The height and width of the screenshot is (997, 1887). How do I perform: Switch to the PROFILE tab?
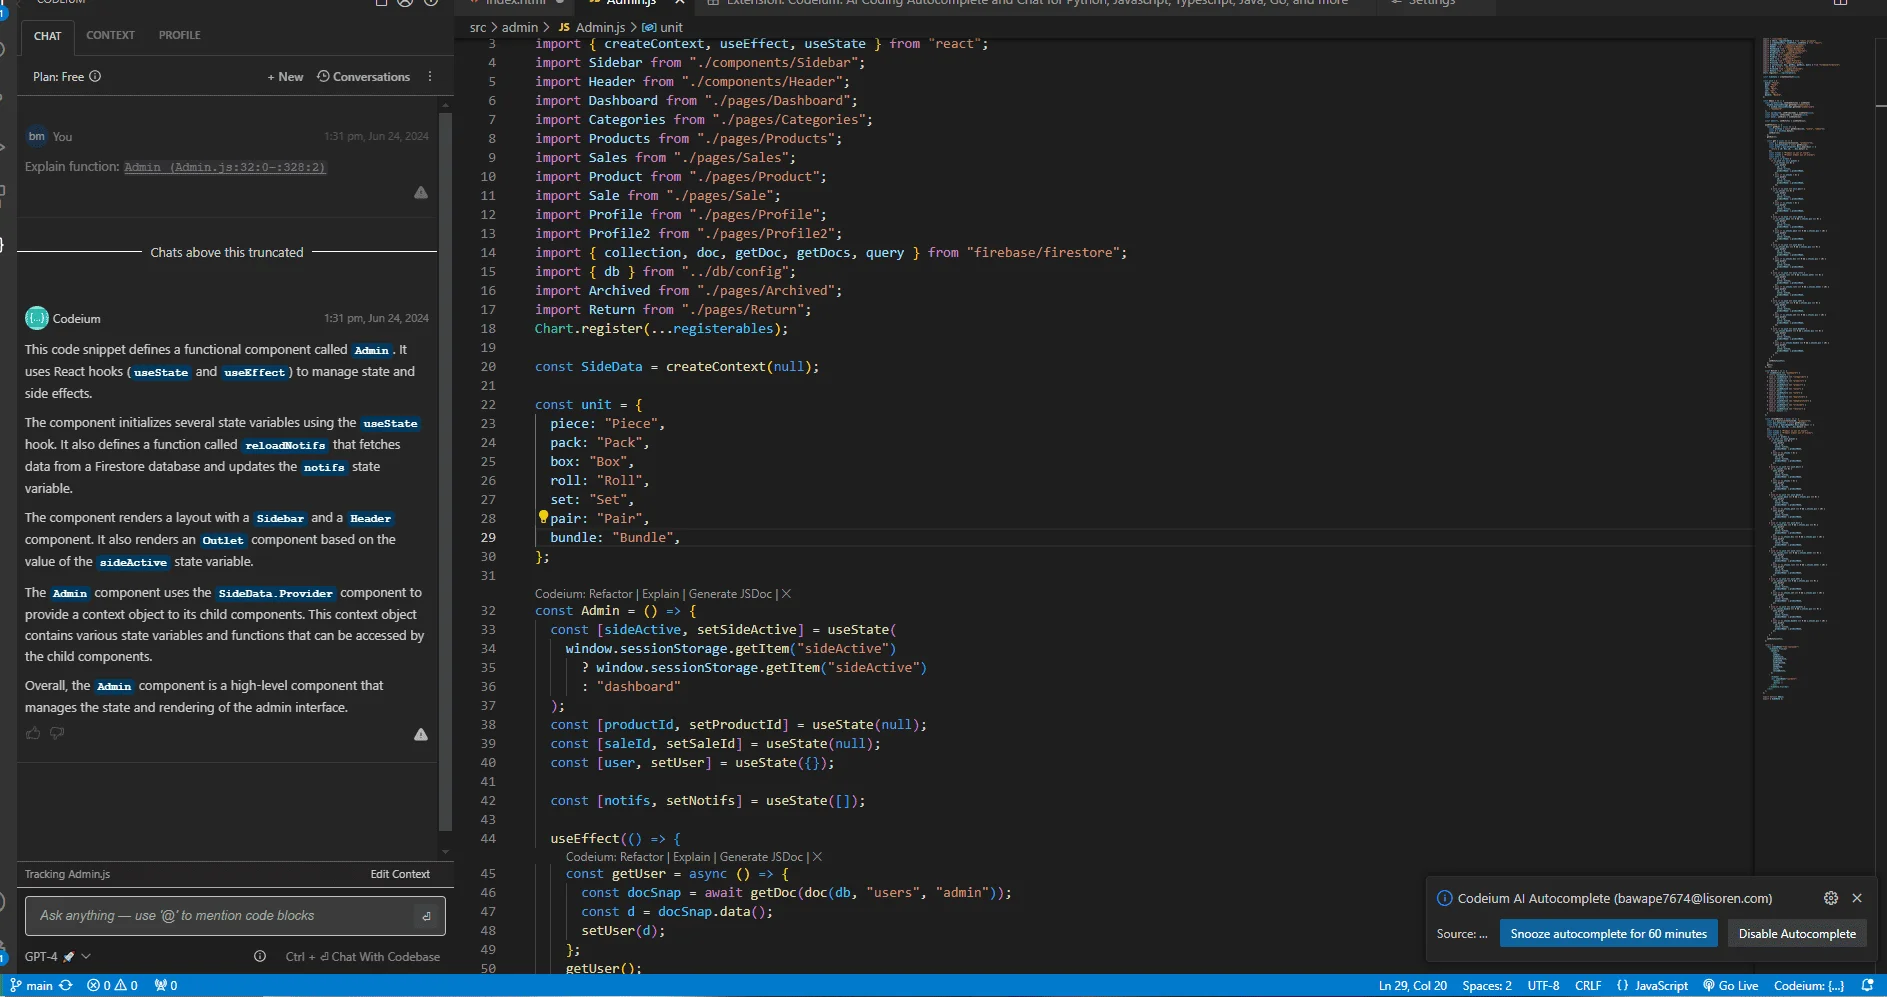click(180, 35)
